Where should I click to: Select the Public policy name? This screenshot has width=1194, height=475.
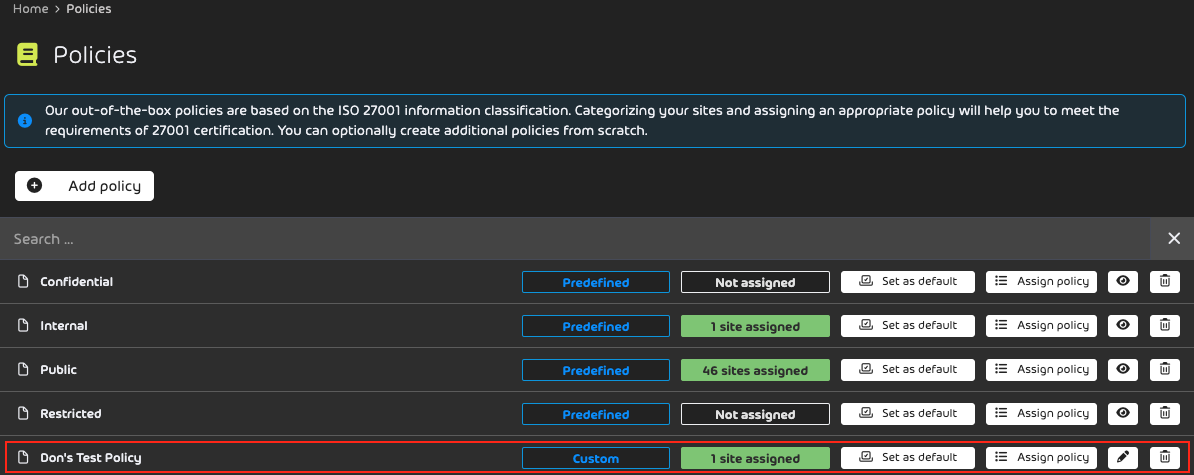pos(59,370)
